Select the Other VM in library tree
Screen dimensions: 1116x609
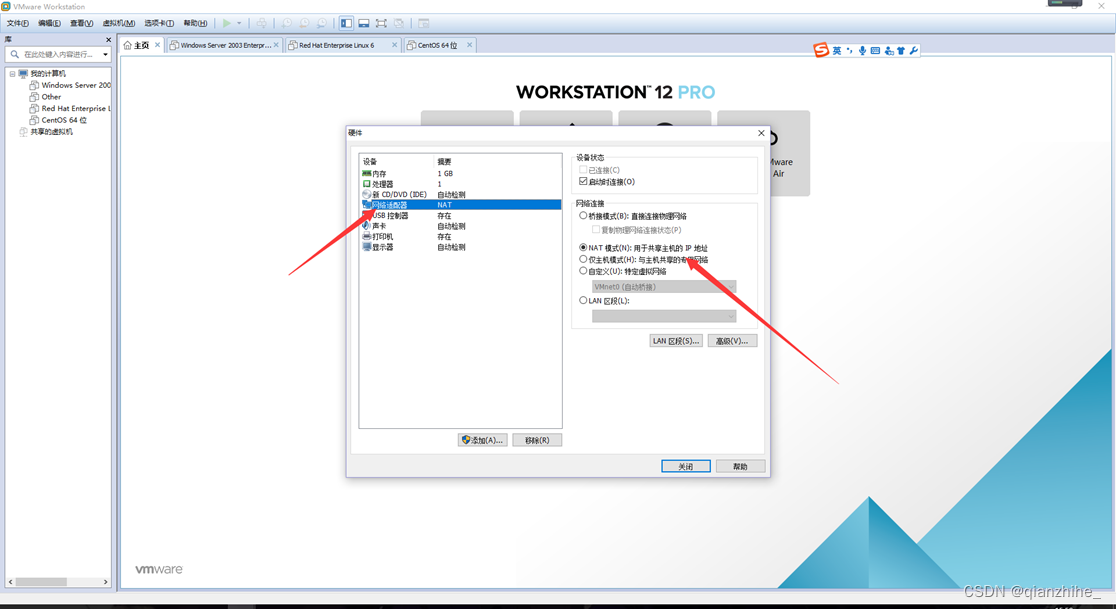[46, 97]
